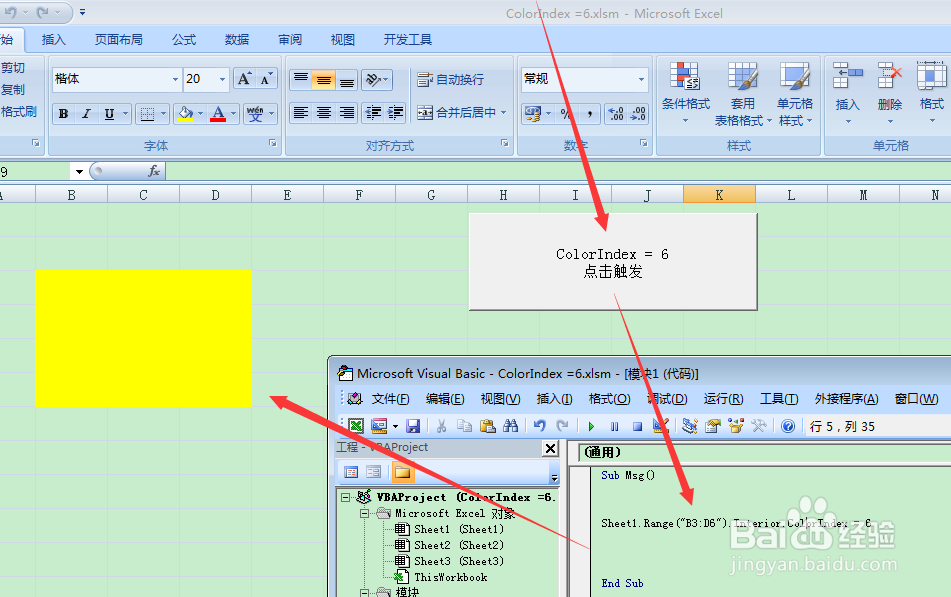Click the Cut scissors icon in VBA toolbar
The image size is (951, 597).
(x=442, y=426)
